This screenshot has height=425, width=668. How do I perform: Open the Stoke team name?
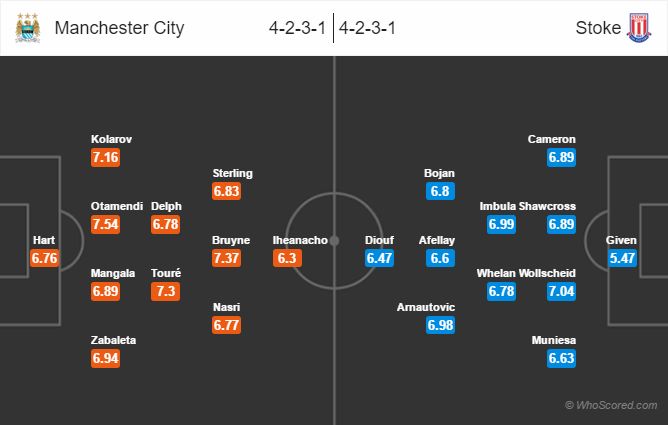point(596,28)
